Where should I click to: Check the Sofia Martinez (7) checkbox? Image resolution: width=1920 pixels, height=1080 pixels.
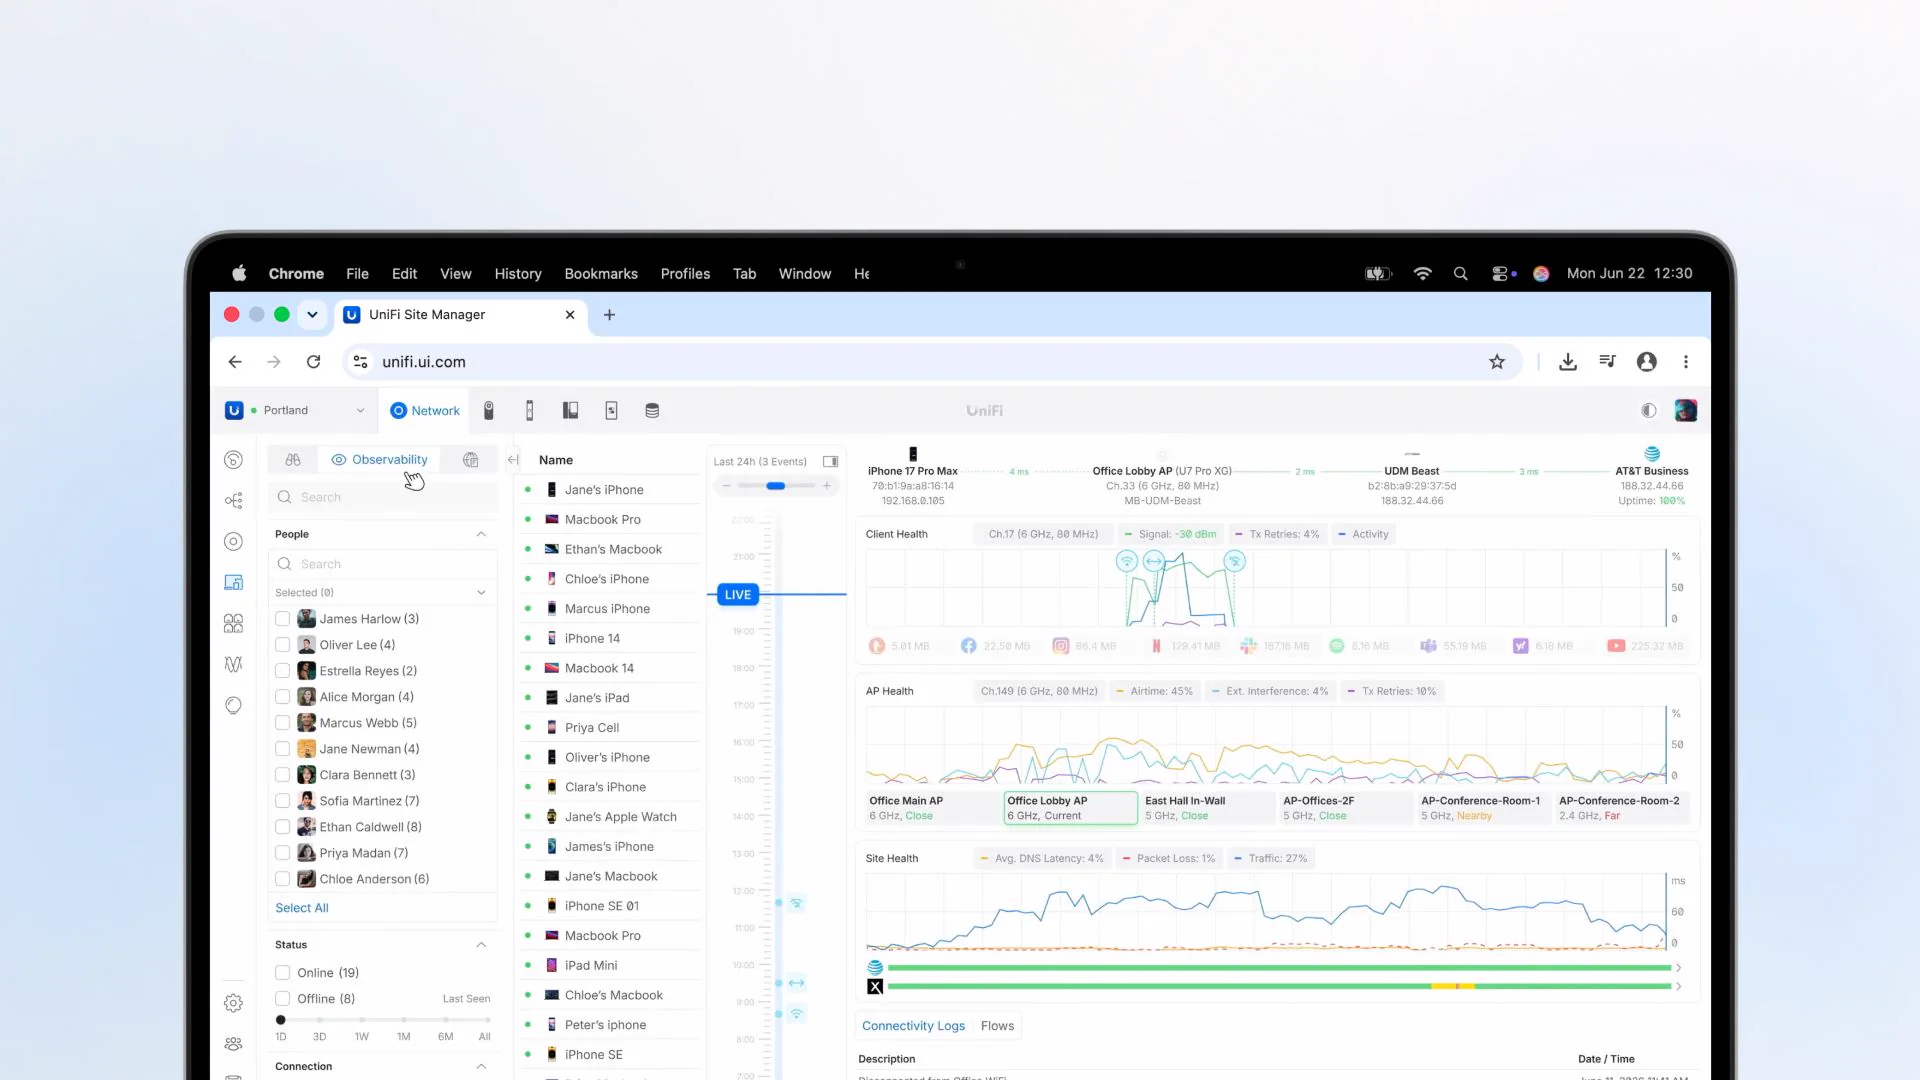283,801
